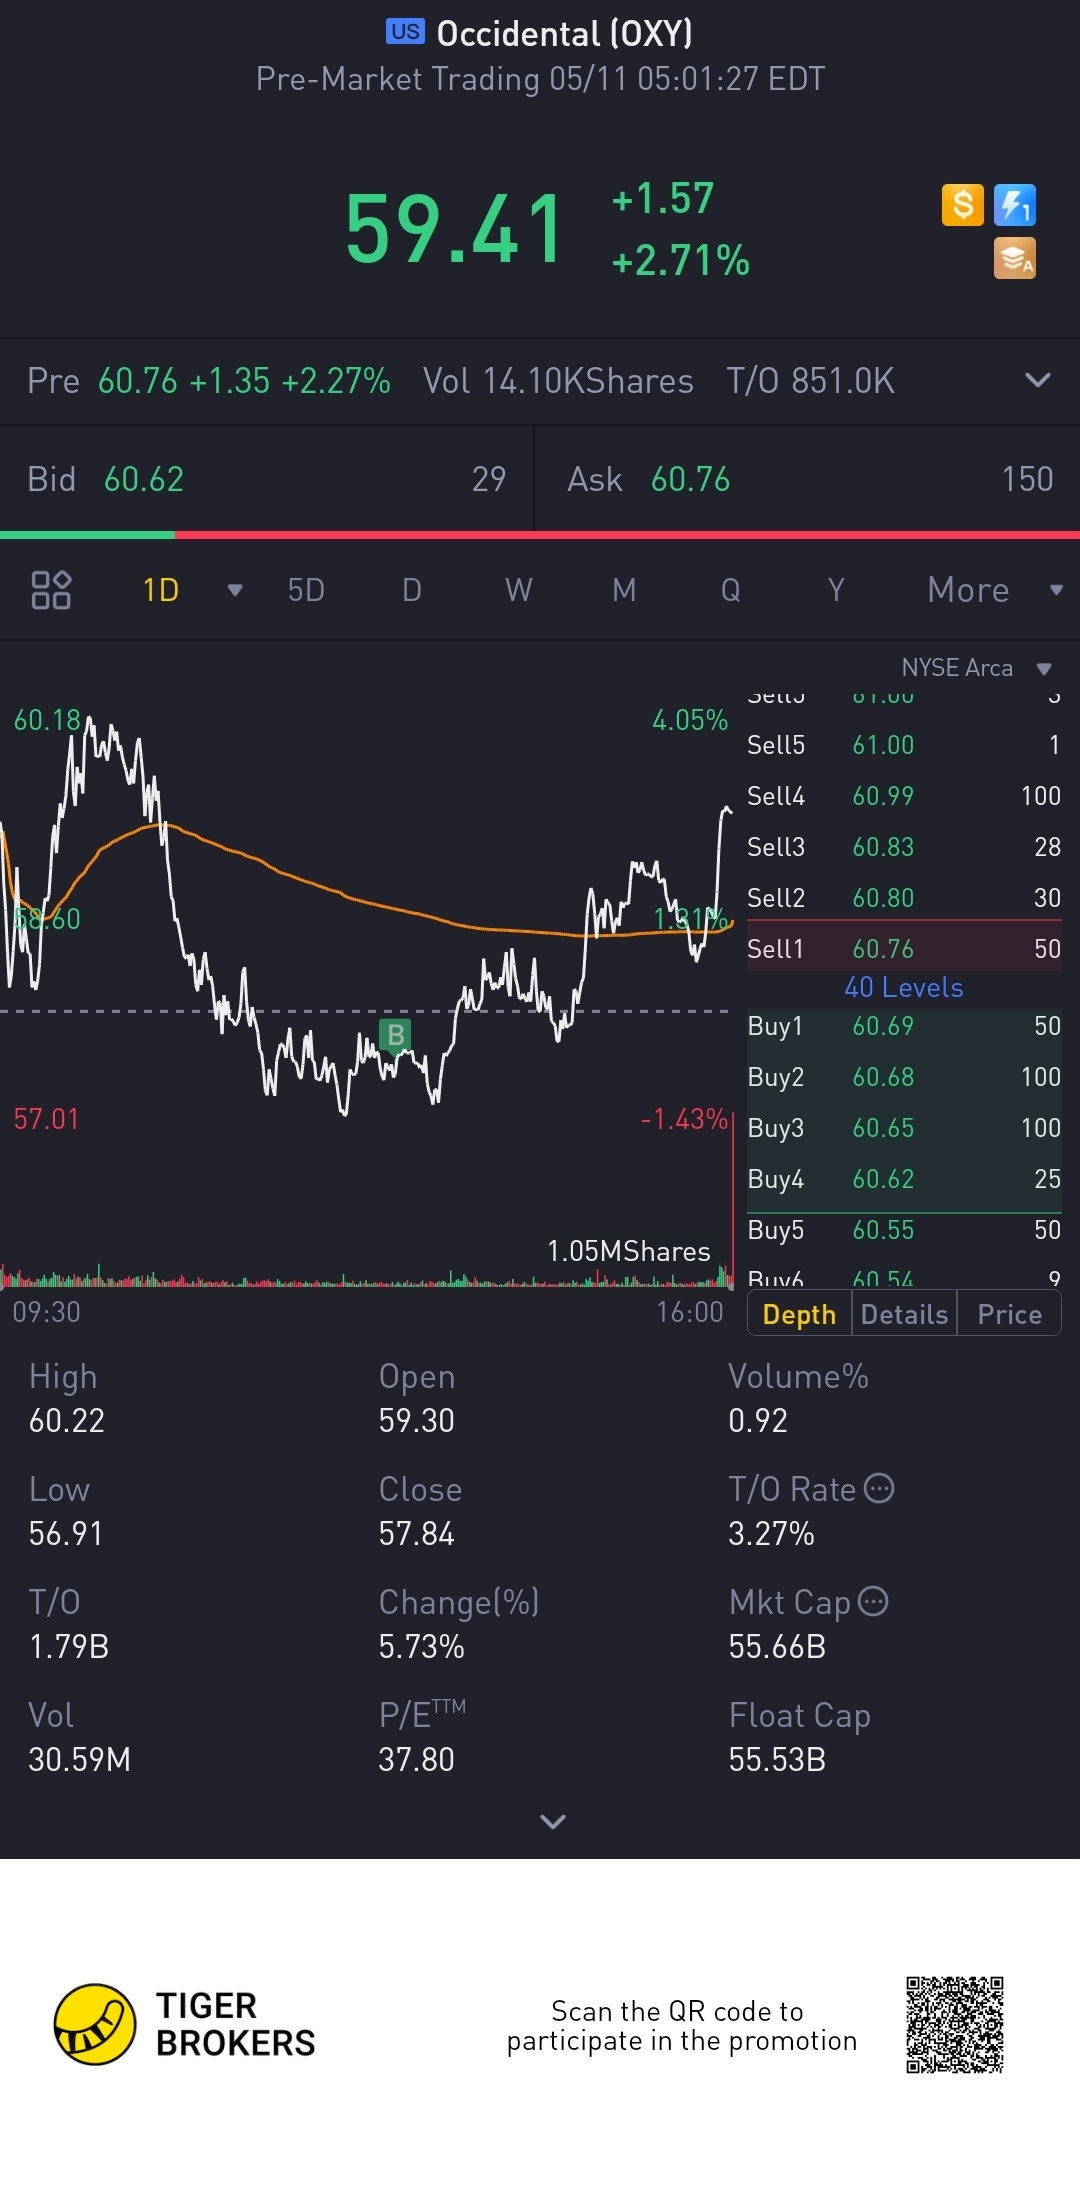The height and width of the screenshot is (2191, 1080).
Task: Select the Depth tab
Action: point(799,1314)
